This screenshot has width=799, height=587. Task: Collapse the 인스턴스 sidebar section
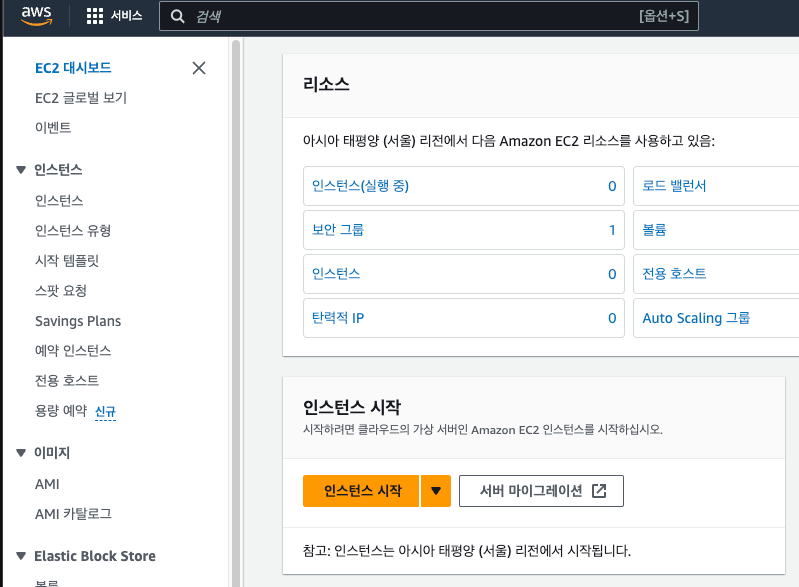[21, 170]
